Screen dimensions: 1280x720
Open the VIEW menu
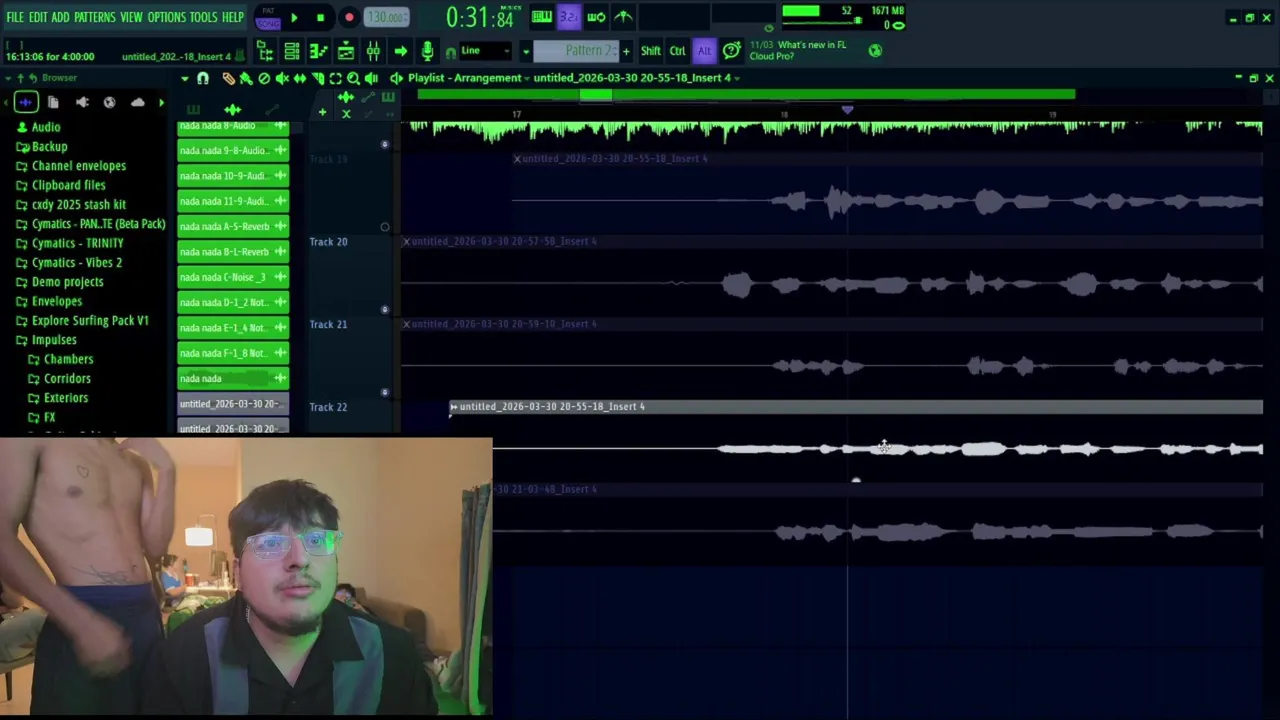[132, 18]
